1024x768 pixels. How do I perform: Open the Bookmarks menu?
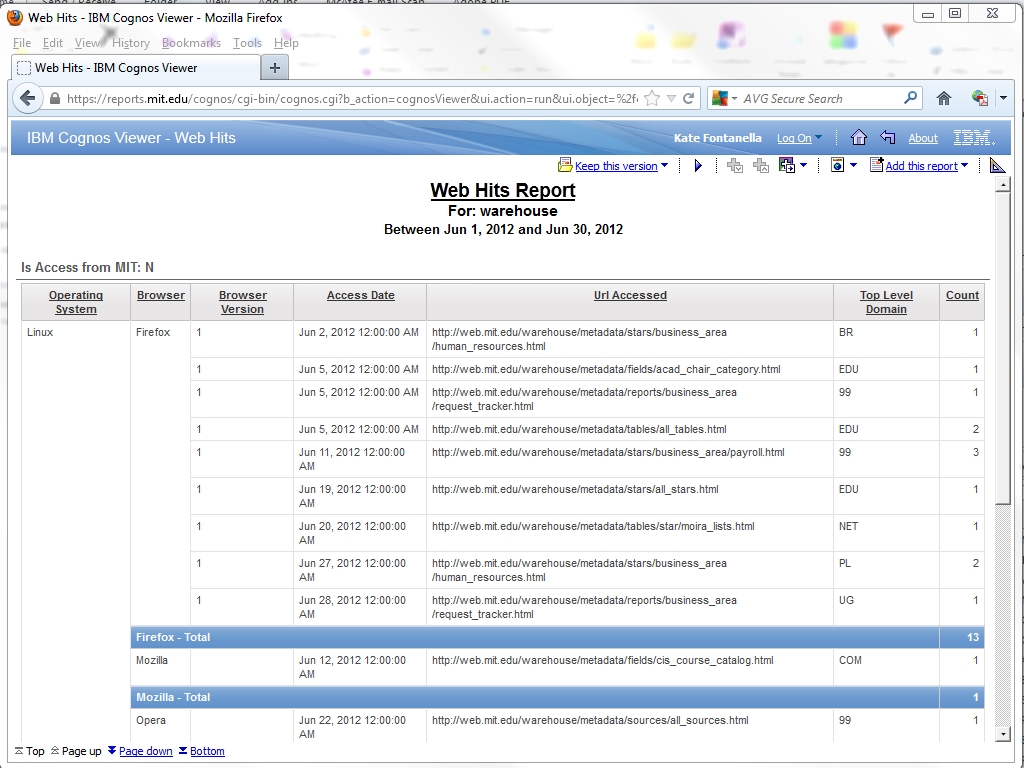tap(191, 43)
